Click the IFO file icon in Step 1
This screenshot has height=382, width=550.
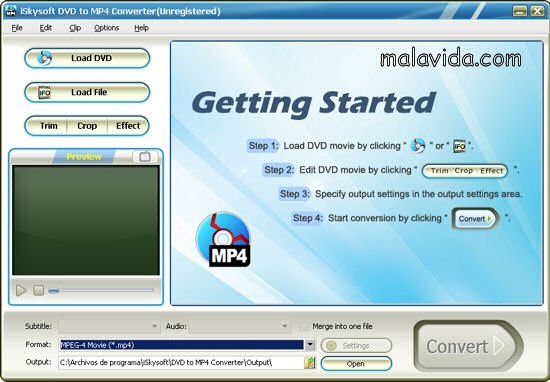(459, 146)
